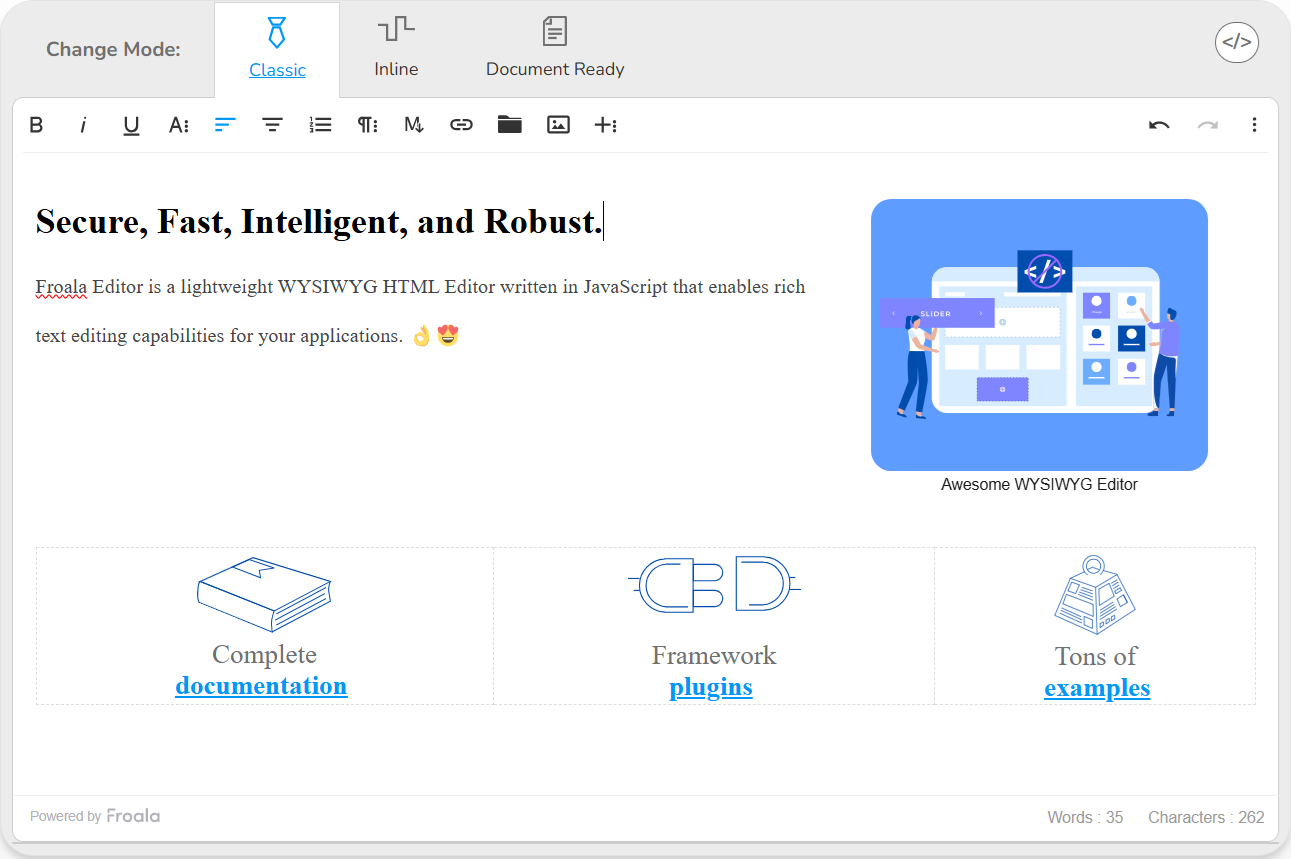Undo the last edit
This screenshot has width=1291, height=859.
point(1159,124)
